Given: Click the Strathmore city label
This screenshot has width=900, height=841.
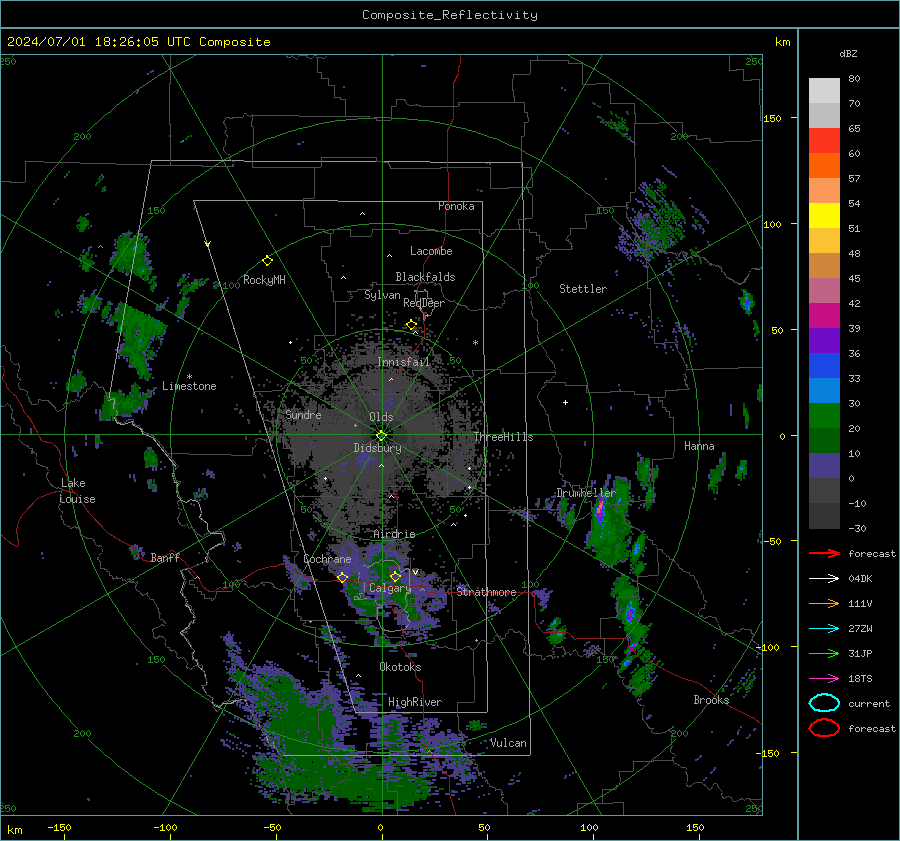Looking at the screenshot, I should pyautogui.click(x=487, y=592).
